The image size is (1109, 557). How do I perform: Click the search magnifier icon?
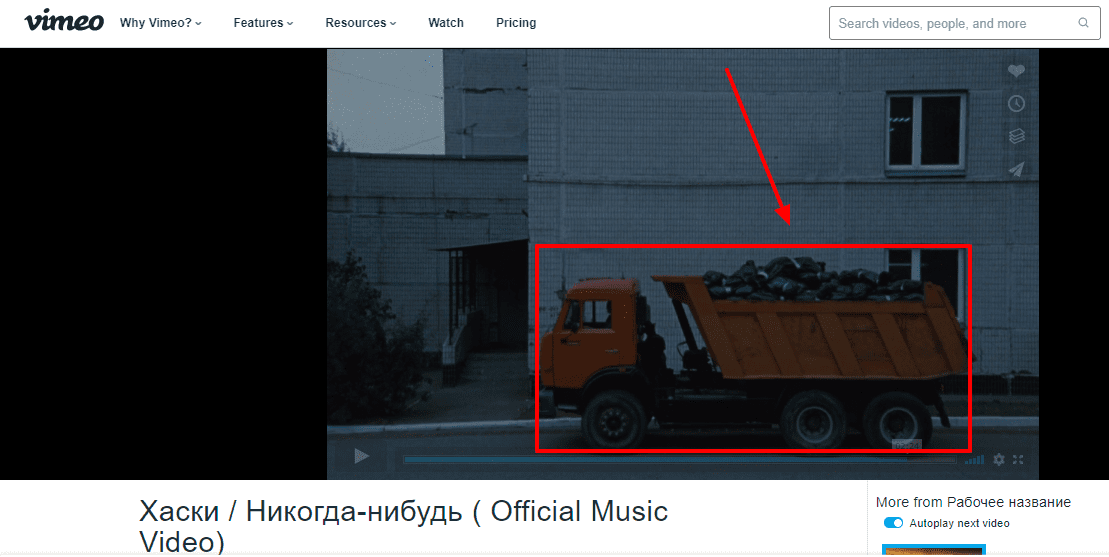click(1083, 23)
